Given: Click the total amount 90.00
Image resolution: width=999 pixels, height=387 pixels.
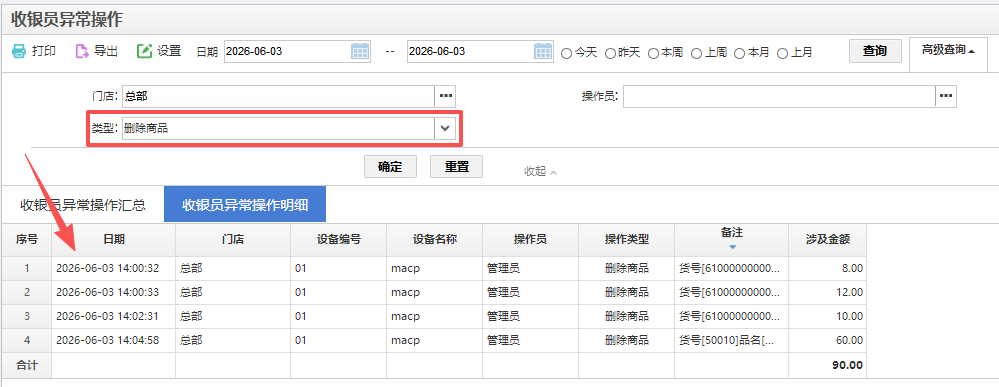Looking at the screenshot, I should point(828,366).
